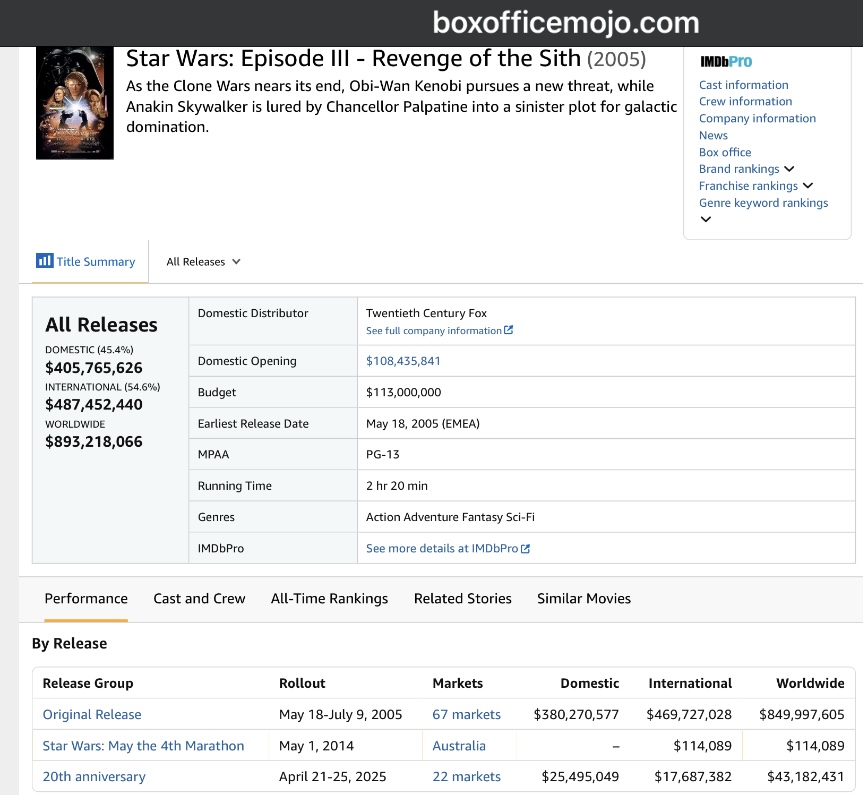Image resolution: width=863 pixels, height=795 pixels.
Task: Open the Related Stories tab
Action: pyautogui.click(x=462, y=598)
